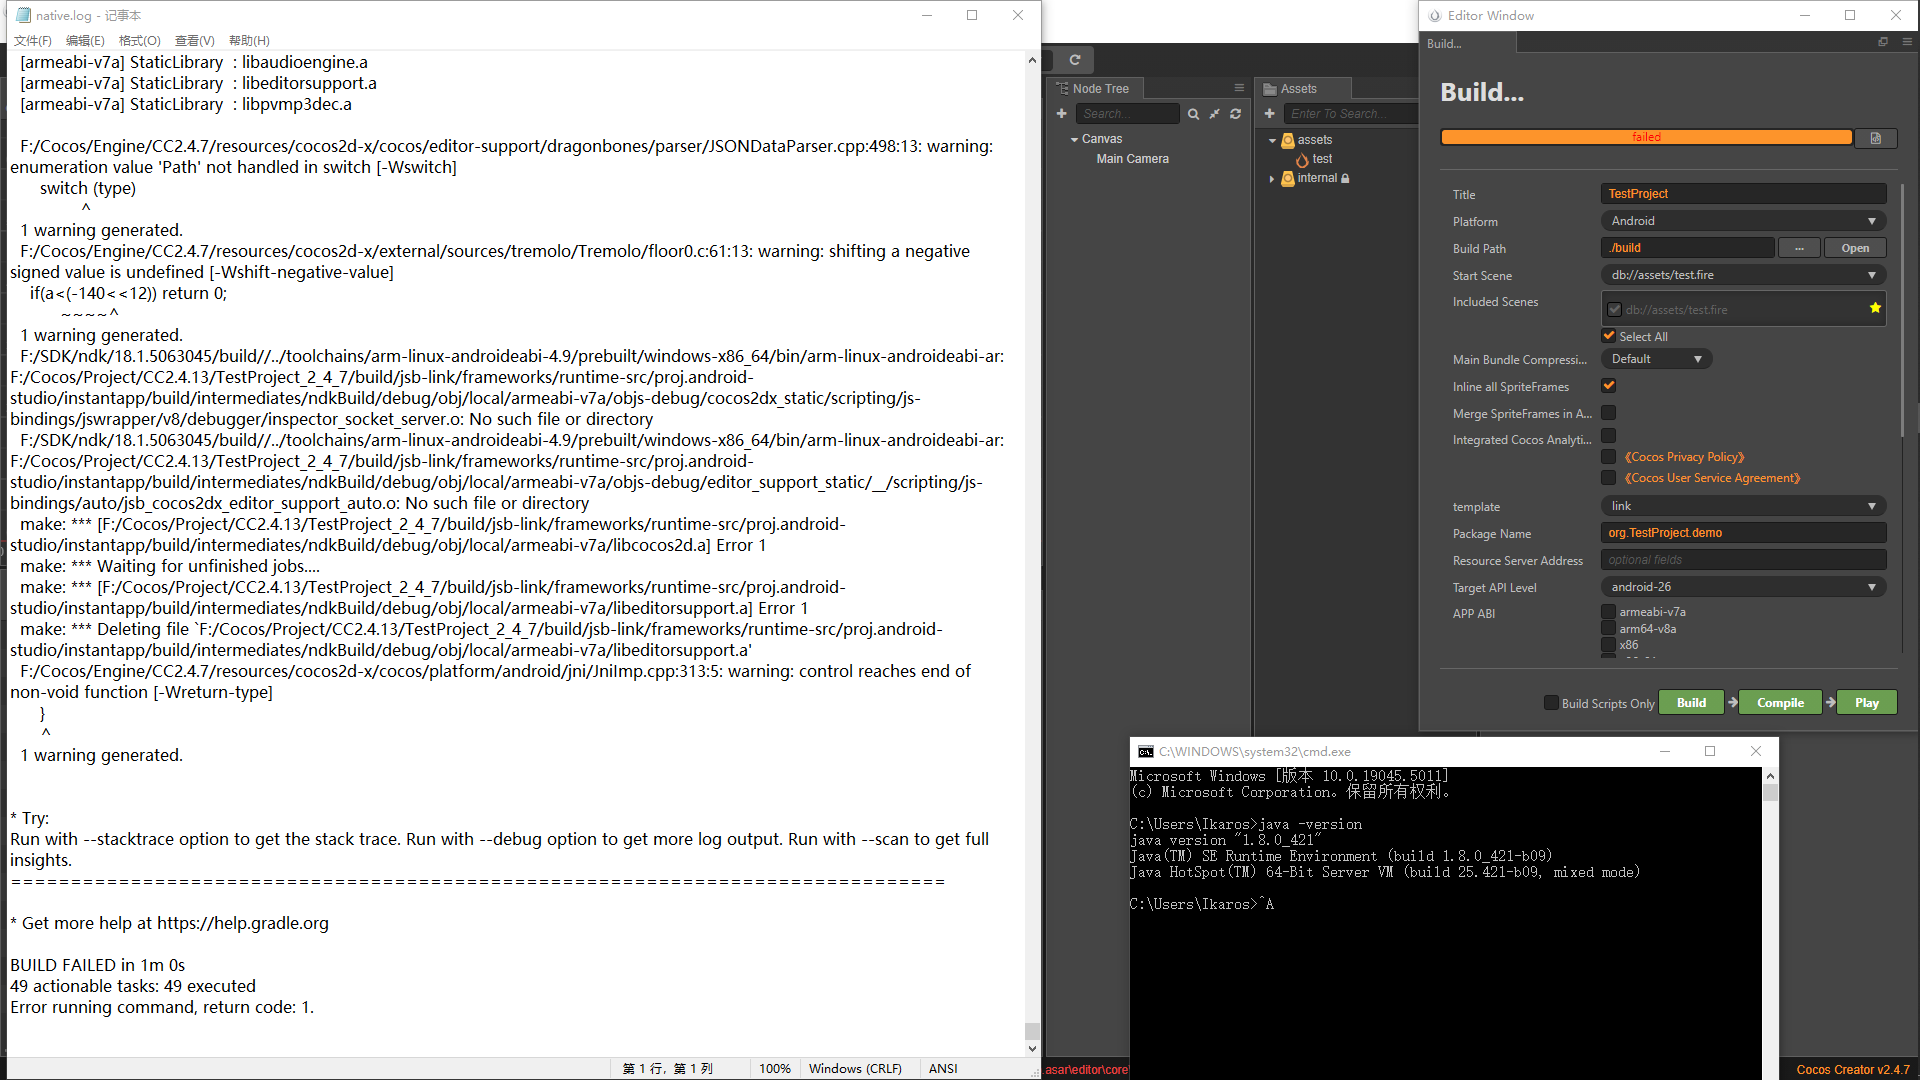This screenshot has height=1080, width=1920.
Task: Click the plus icon to create a node
Action: pyautogui.click(x=1061, y=114)
